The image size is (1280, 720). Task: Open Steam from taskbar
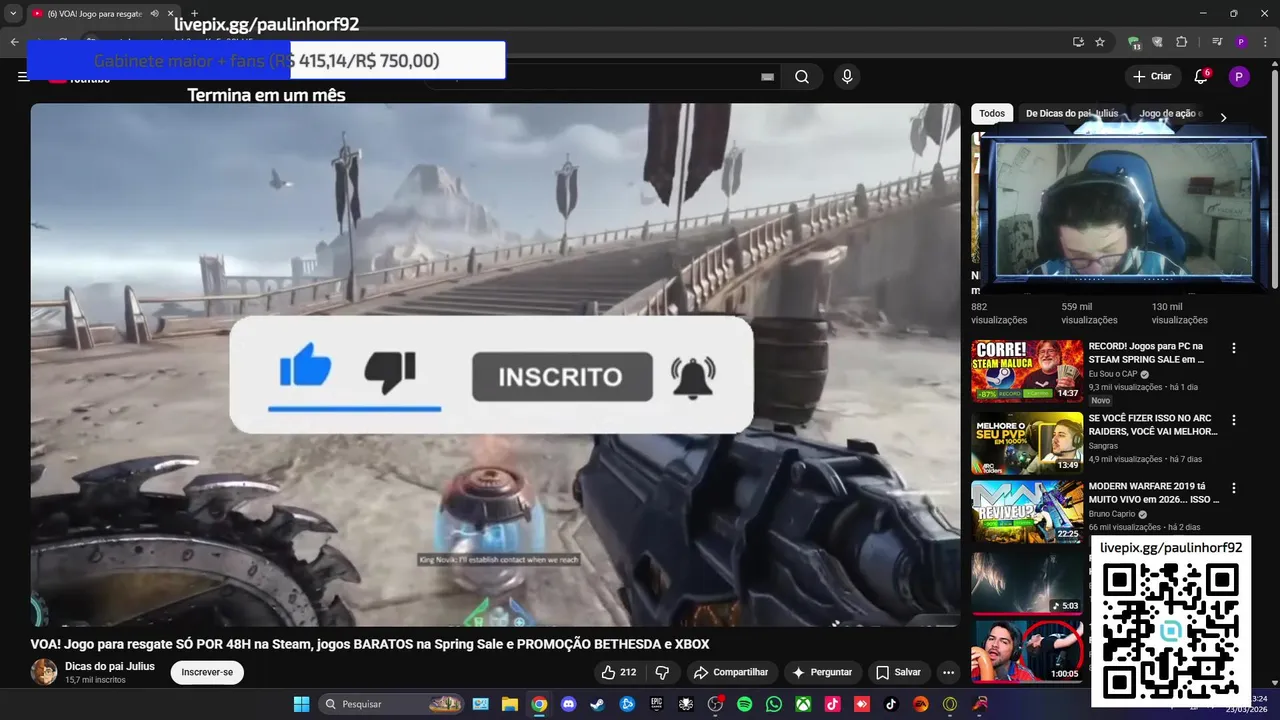pyautogui.click(x=598, y=704)
